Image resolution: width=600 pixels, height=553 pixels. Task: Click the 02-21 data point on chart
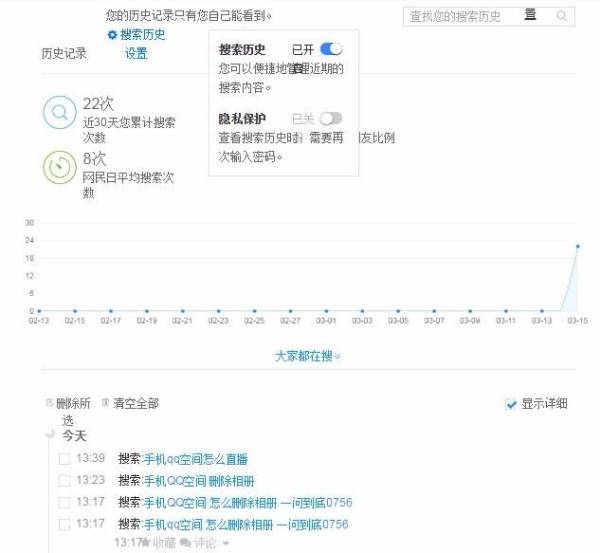tap(183, 311)
